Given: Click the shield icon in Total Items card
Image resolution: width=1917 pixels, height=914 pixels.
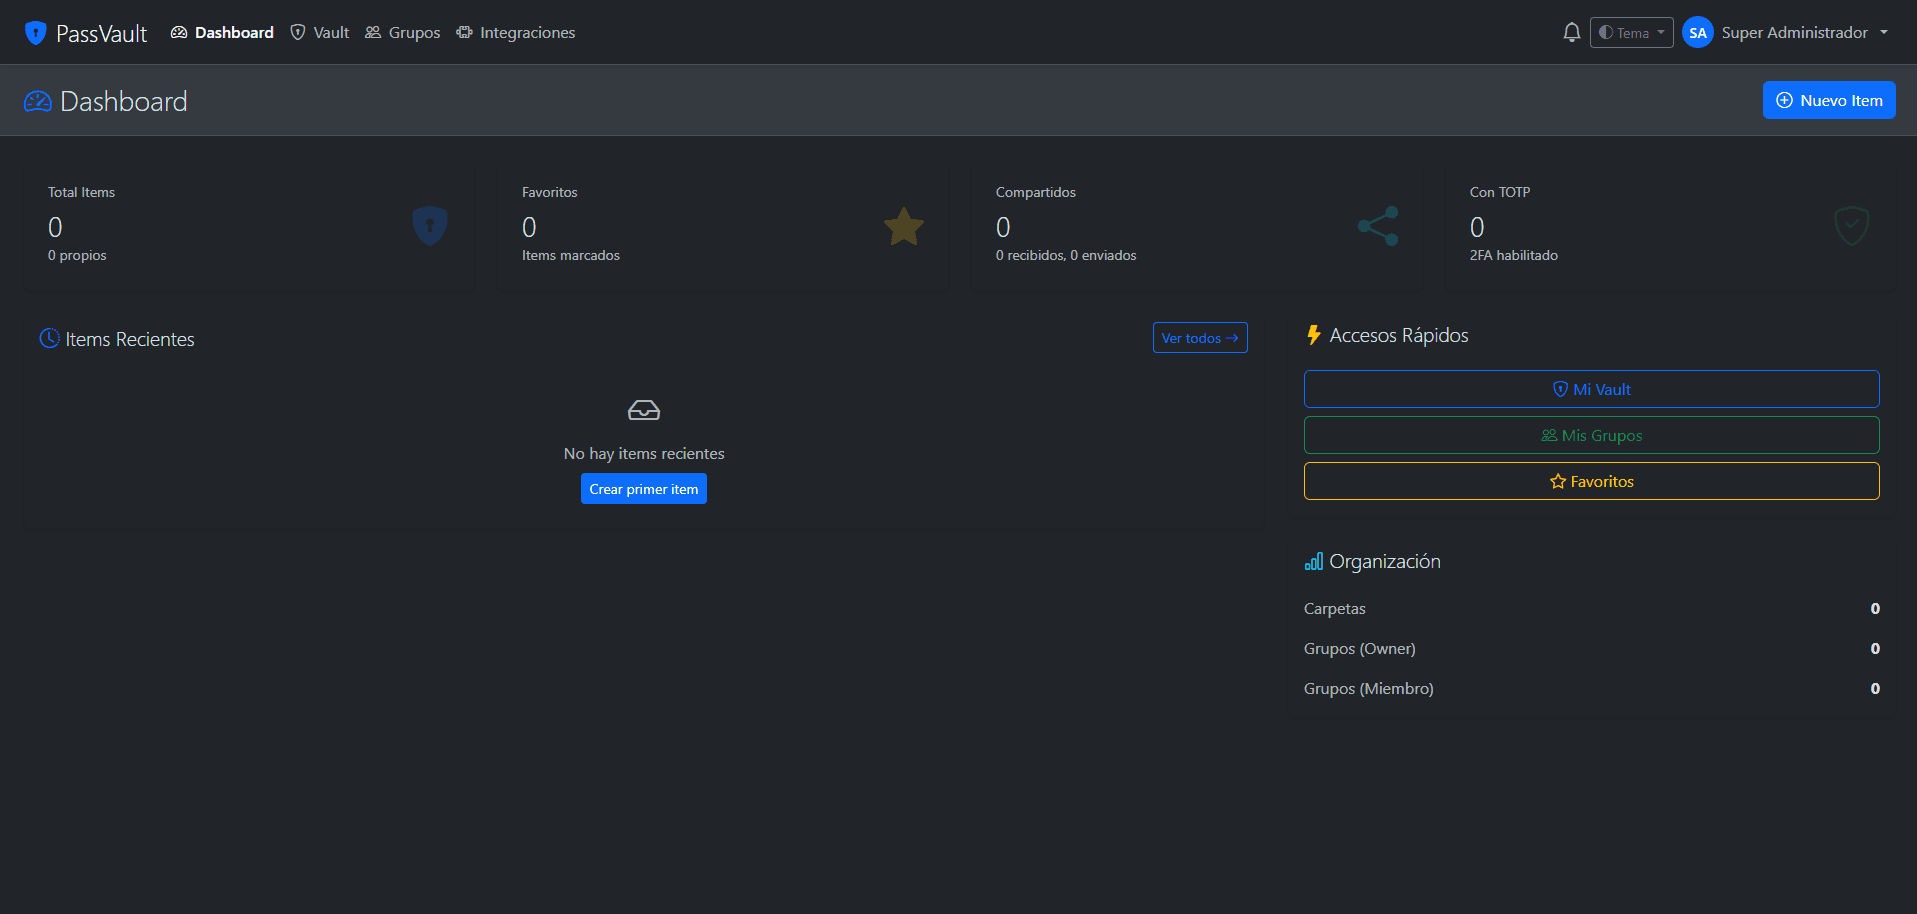Looking at the screenshot, I should [430, 226].
